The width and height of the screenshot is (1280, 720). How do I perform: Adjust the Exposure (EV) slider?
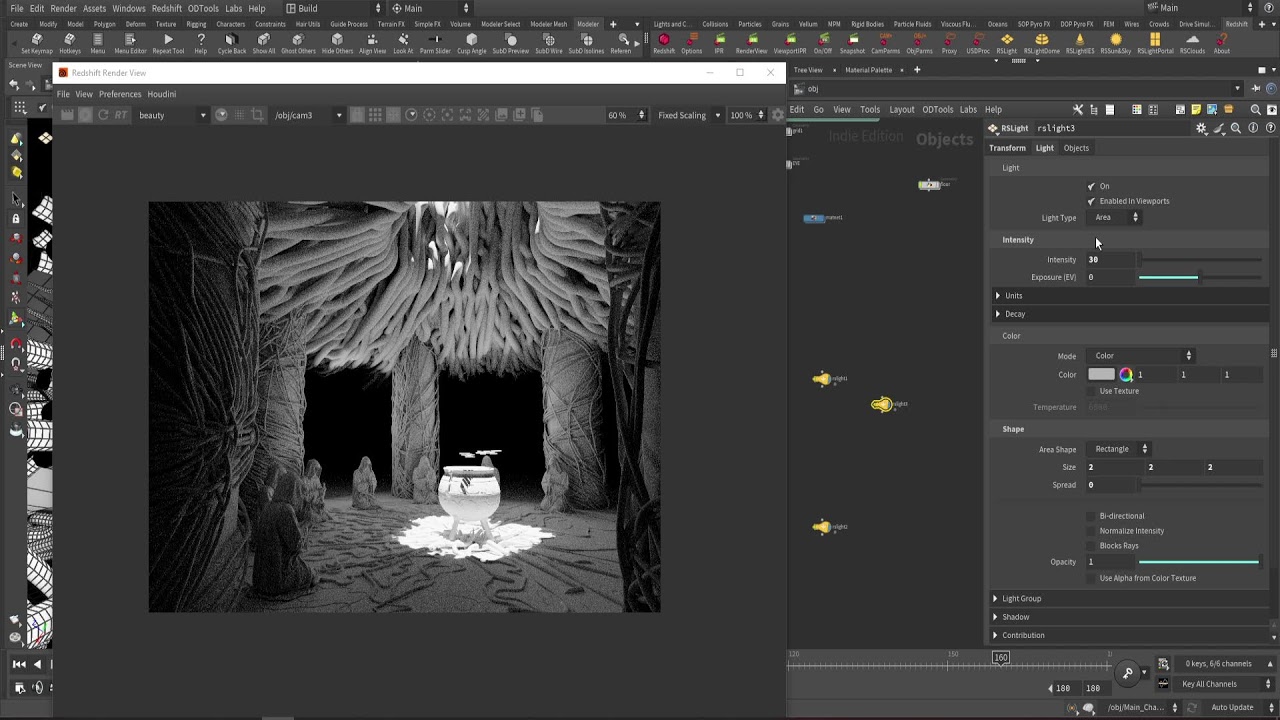1199,277
